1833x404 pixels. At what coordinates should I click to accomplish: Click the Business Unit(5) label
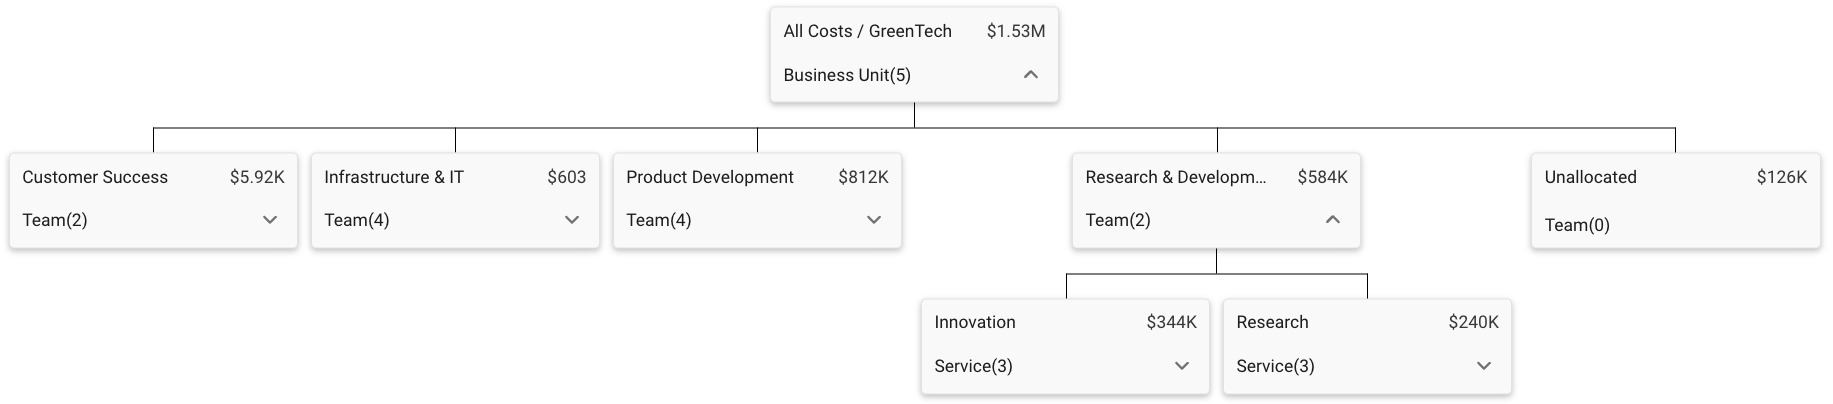tap(847, 75)
